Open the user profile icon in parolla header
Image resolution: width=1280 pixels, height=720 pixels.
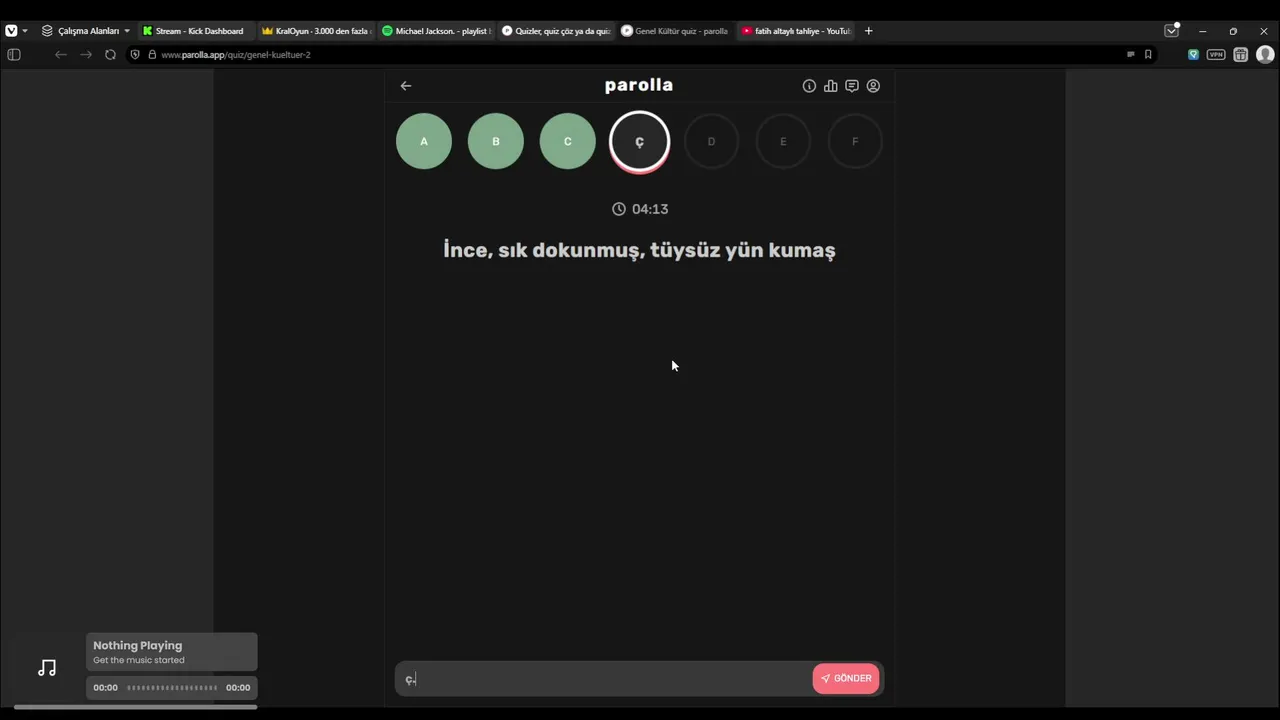tap(873, 86)
